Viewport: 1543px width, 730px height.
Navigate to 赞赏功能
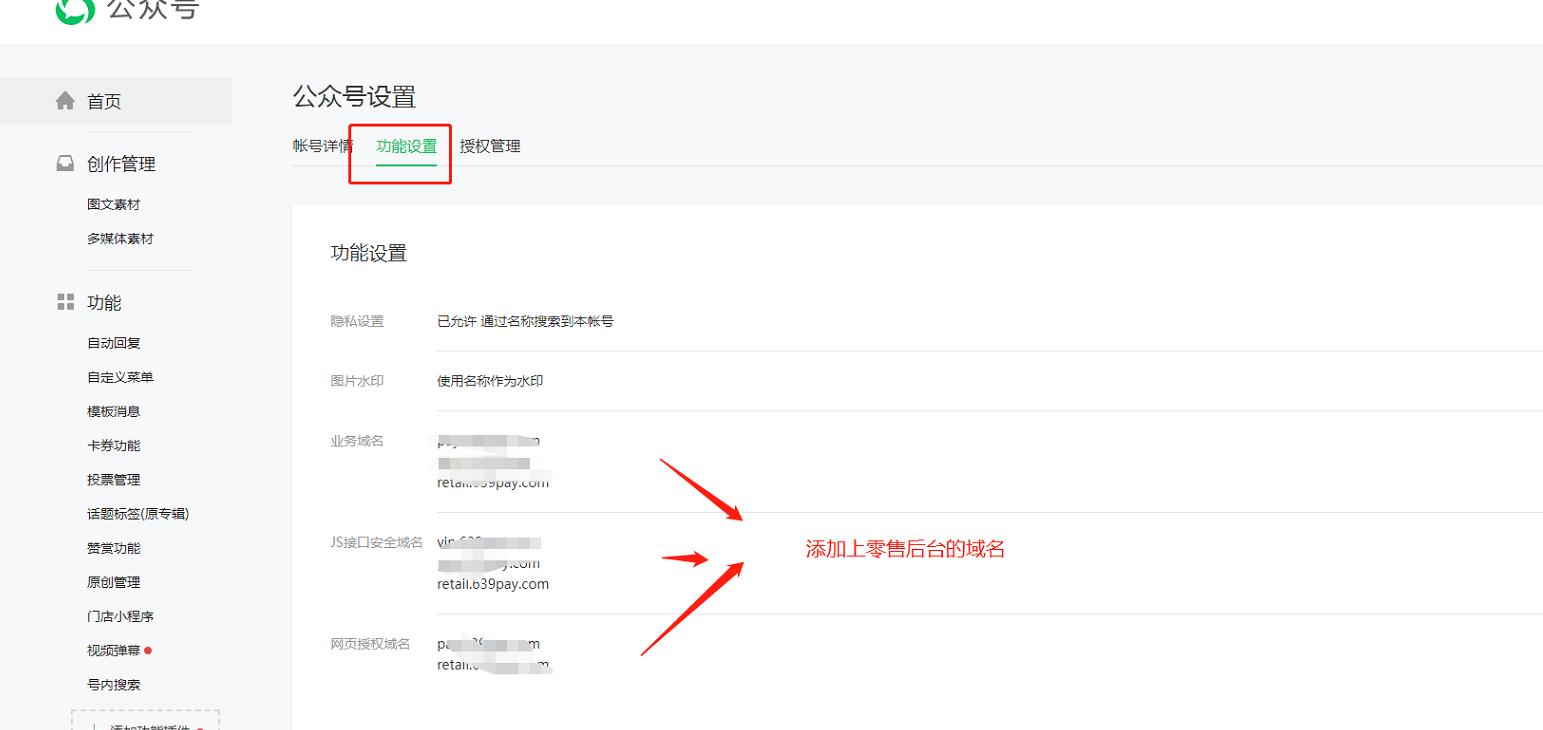pos(113,547)
